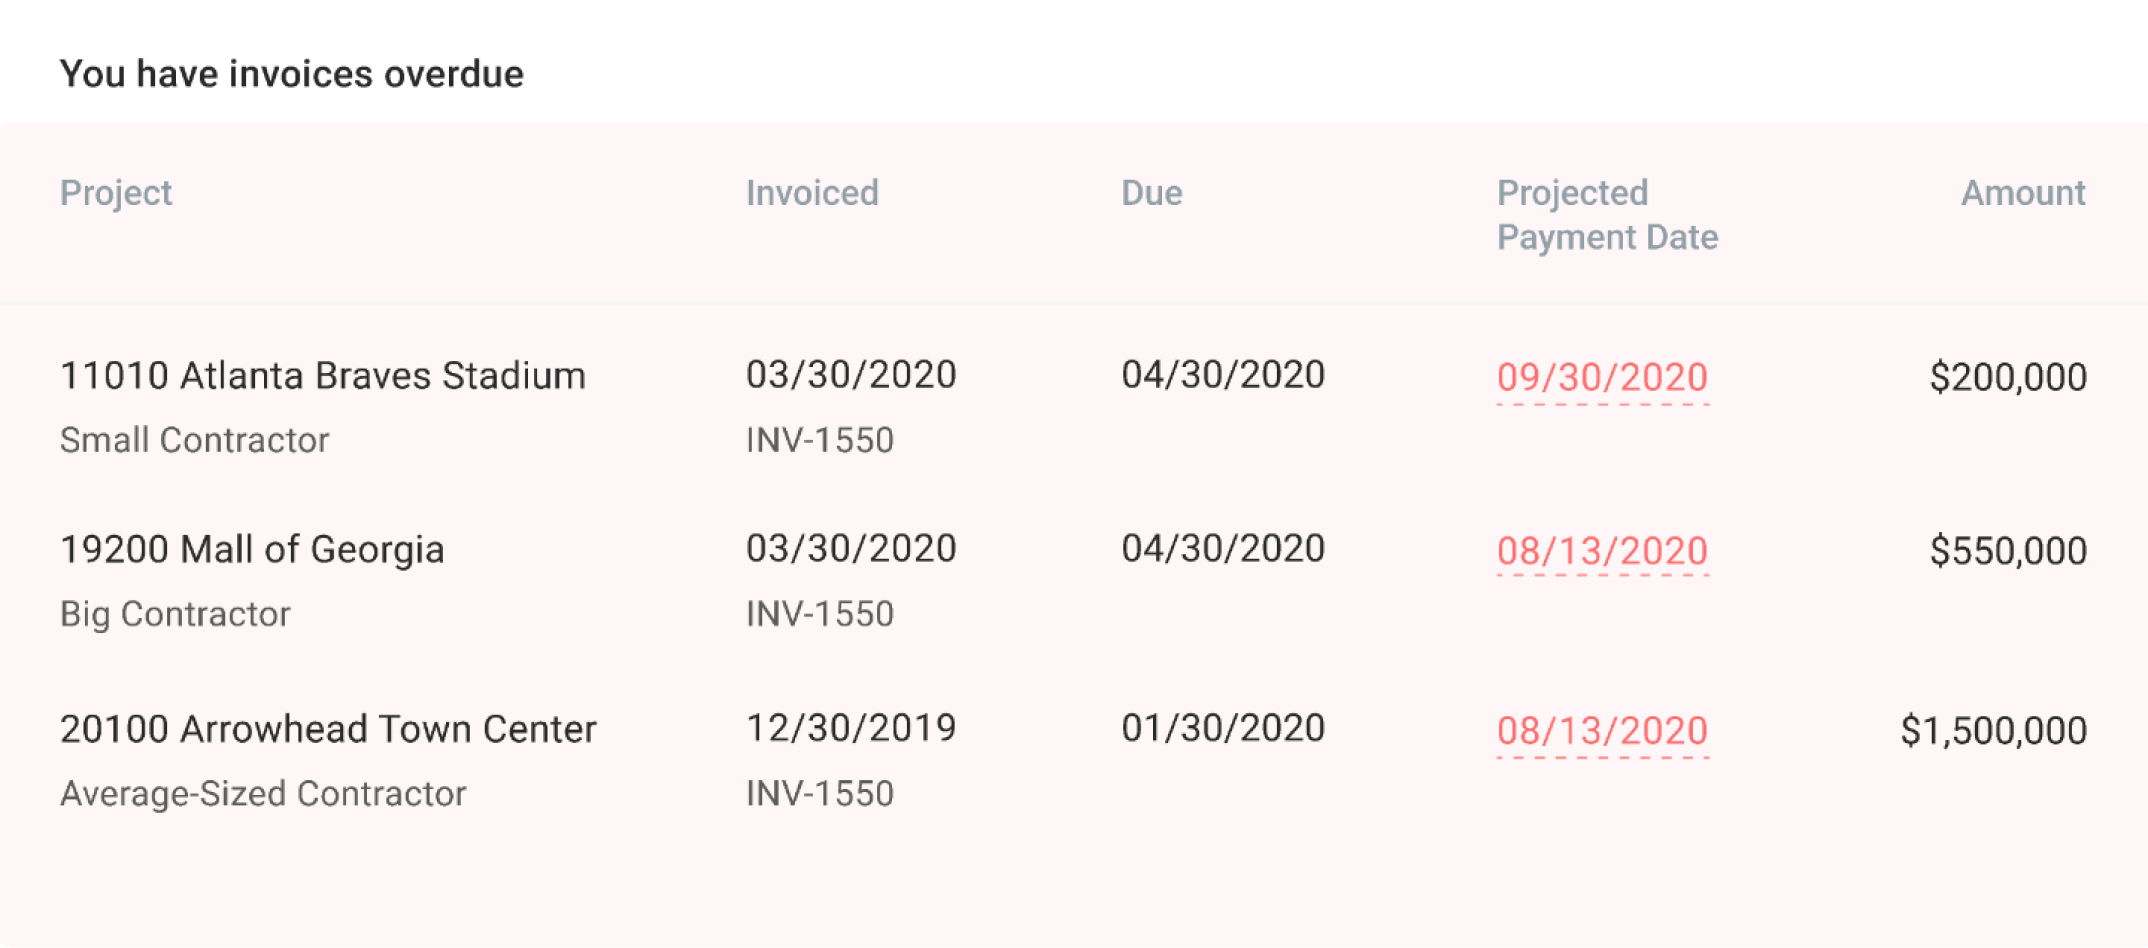Open invoice INV-1550 under Arrowhead Town Center
2148x948 pixels.
click(820, 793)
